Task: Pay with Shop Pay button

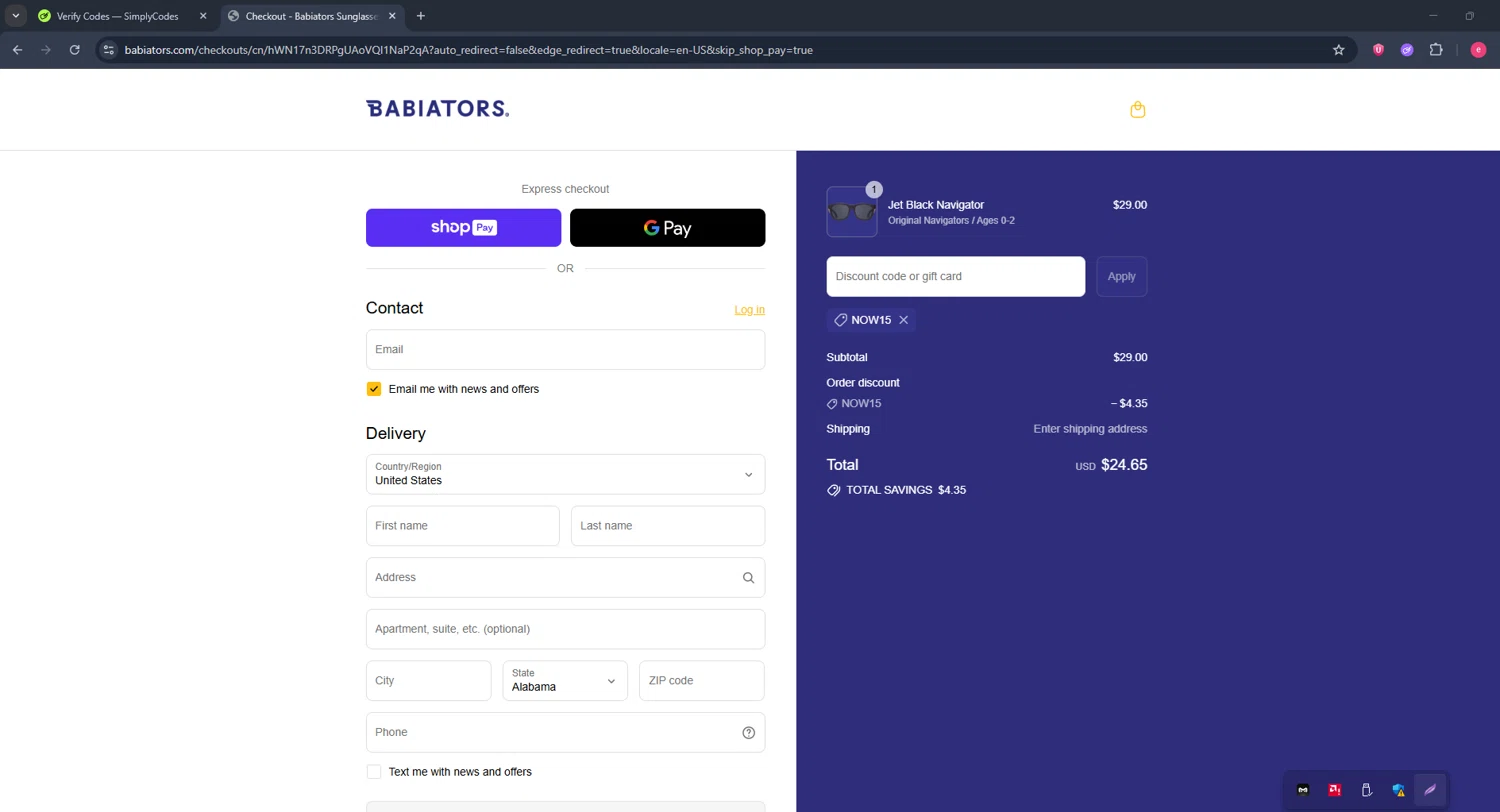Action: [x=463, y=228]
